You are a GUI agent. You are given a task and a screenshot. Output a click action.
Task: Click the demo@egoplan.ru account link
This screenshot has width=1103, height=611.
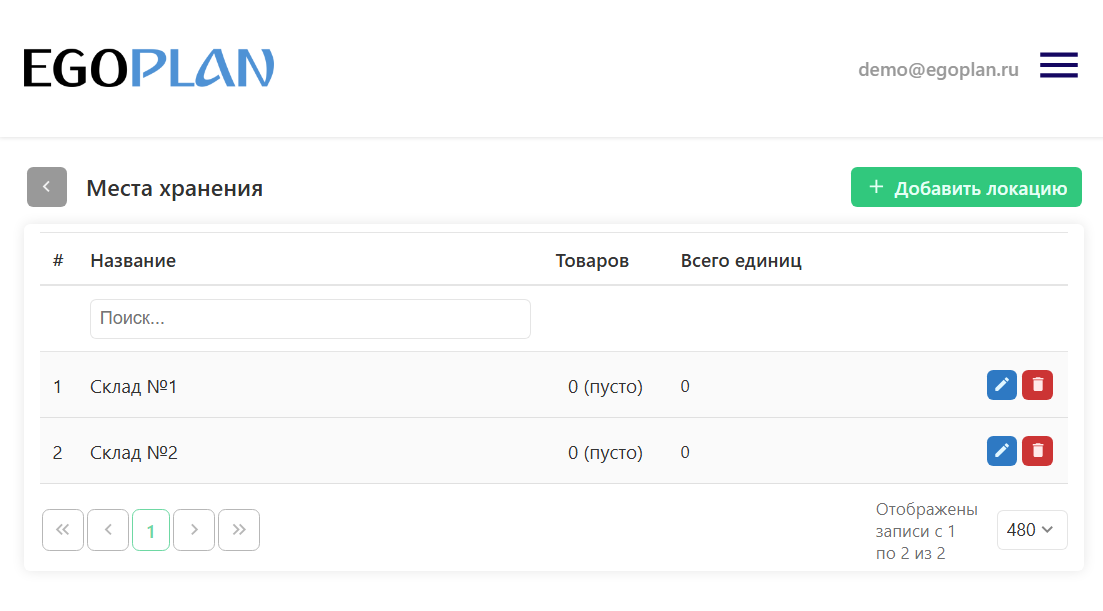click(x=938, y=69)
